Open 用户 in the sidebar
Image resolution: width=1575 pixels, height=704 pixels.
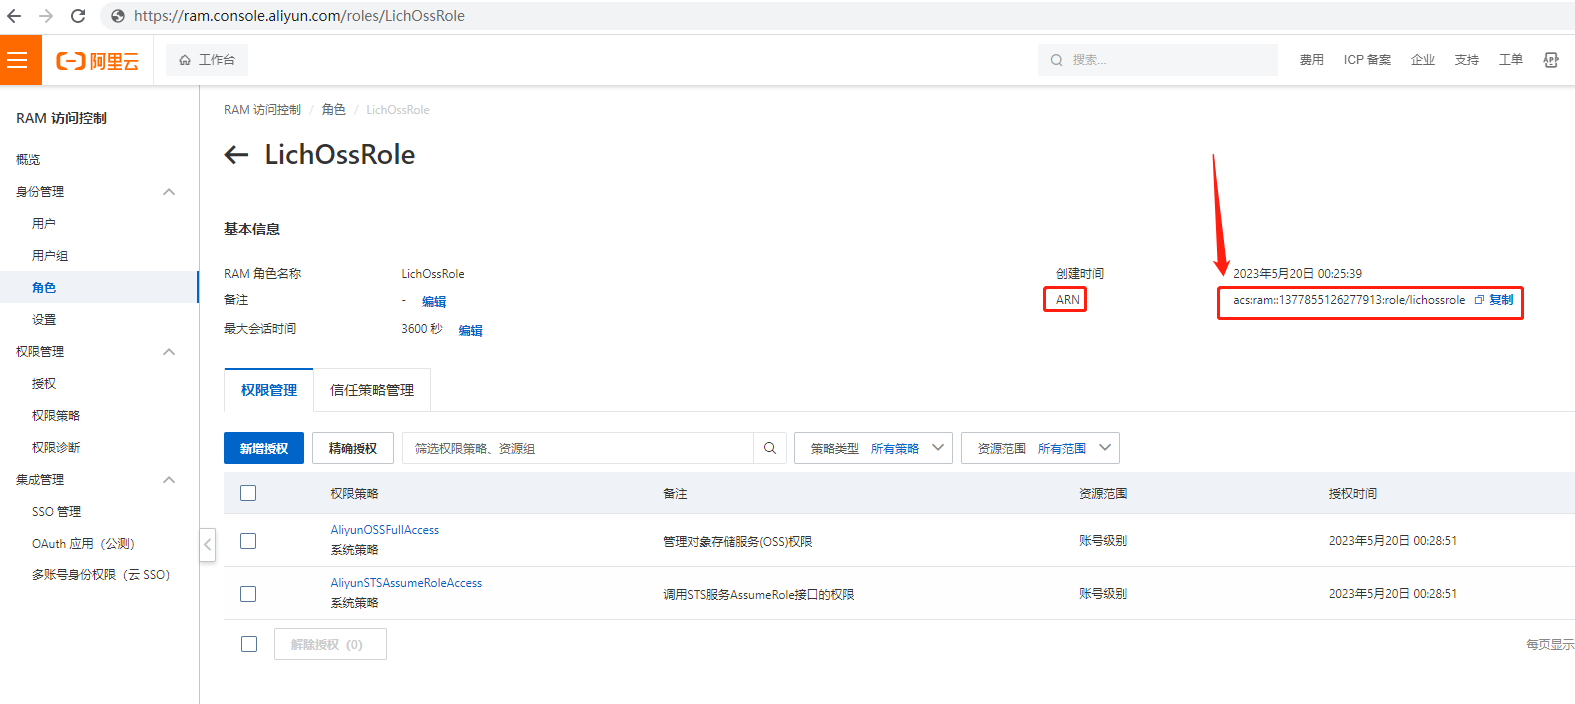[44, 224]
